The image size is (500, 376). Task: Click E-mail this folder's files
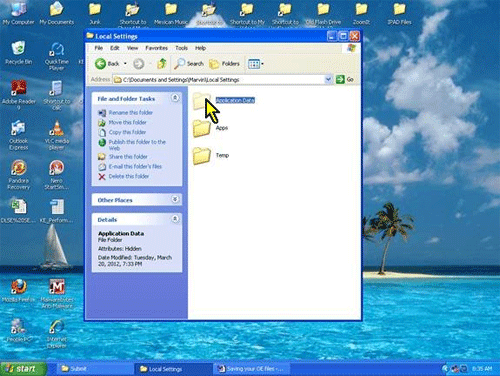(135, 166)
